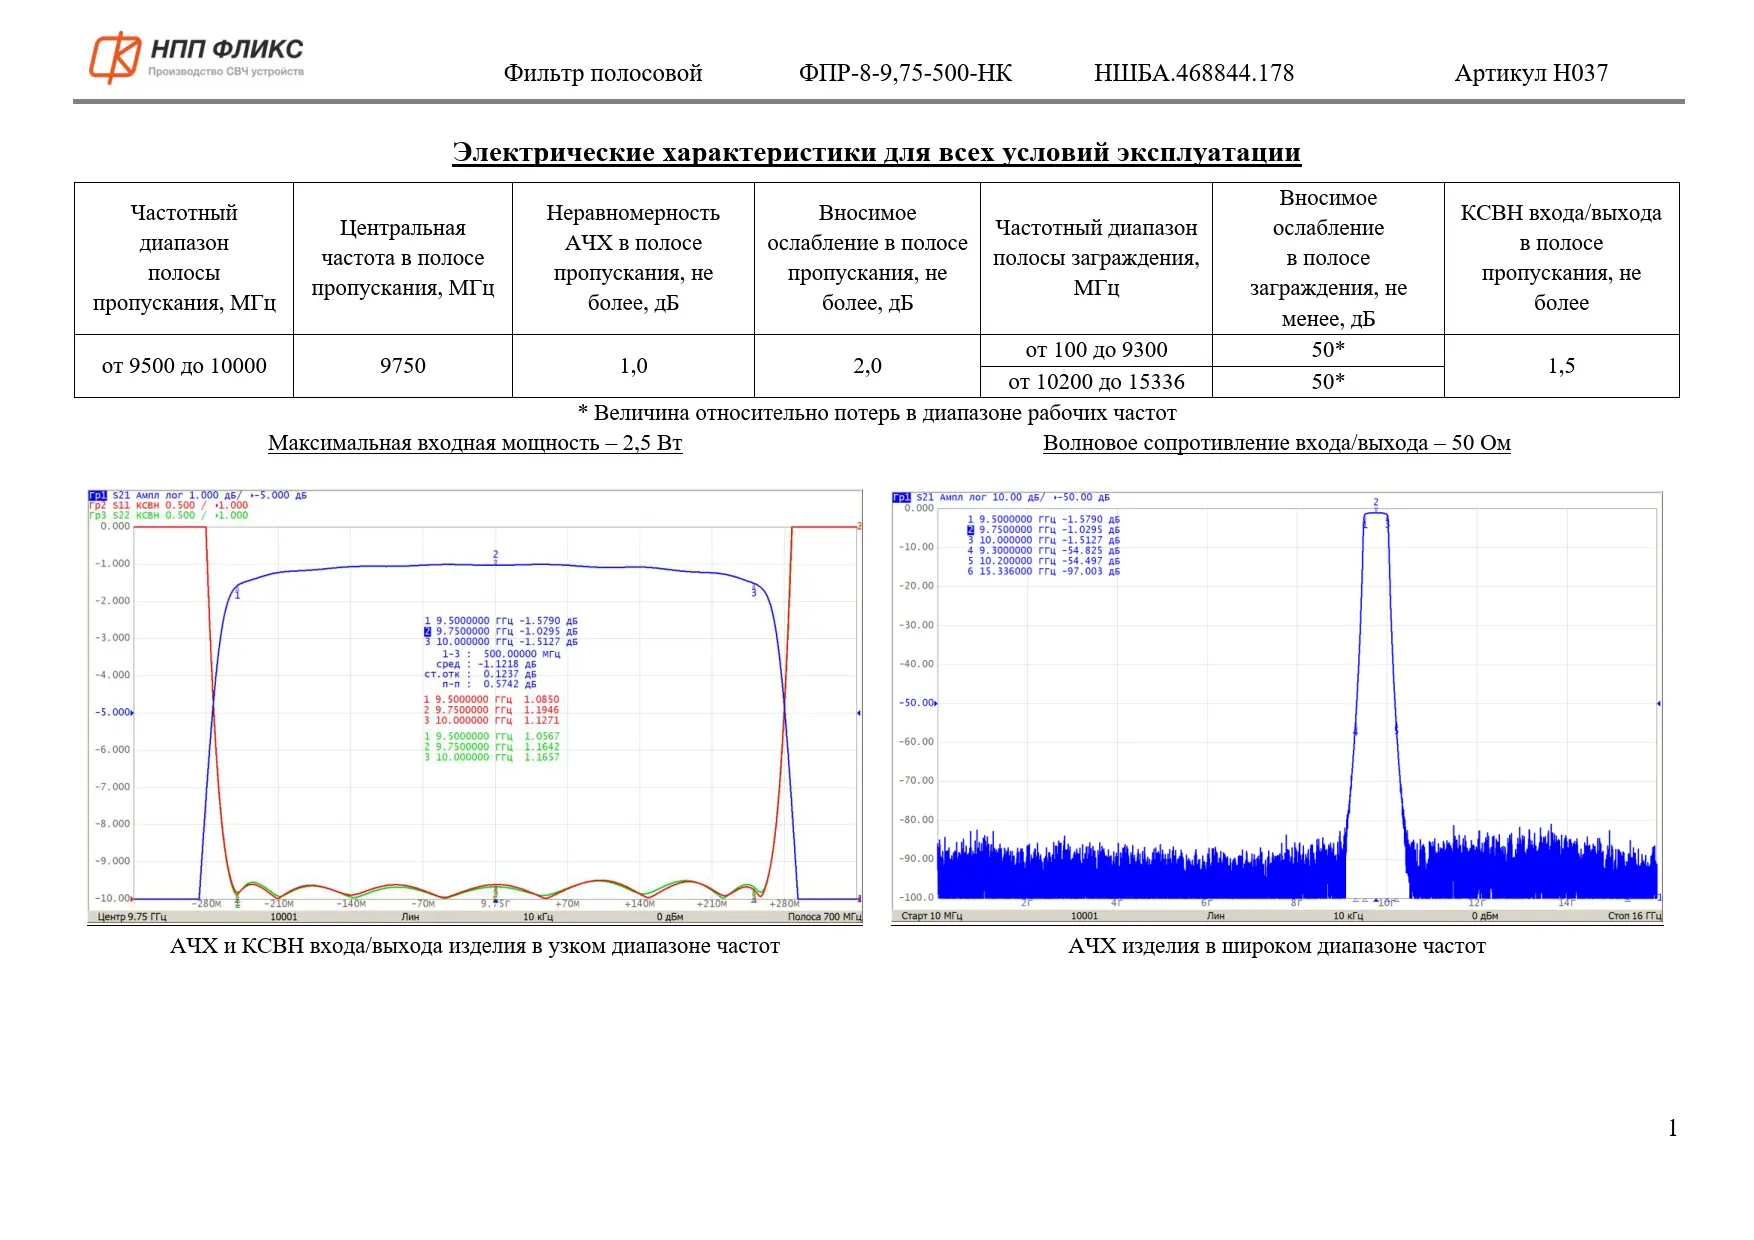Click marker 1 on left chart blue curve
Viewport: 1754px width, 1240px height.
click(237, 593)
